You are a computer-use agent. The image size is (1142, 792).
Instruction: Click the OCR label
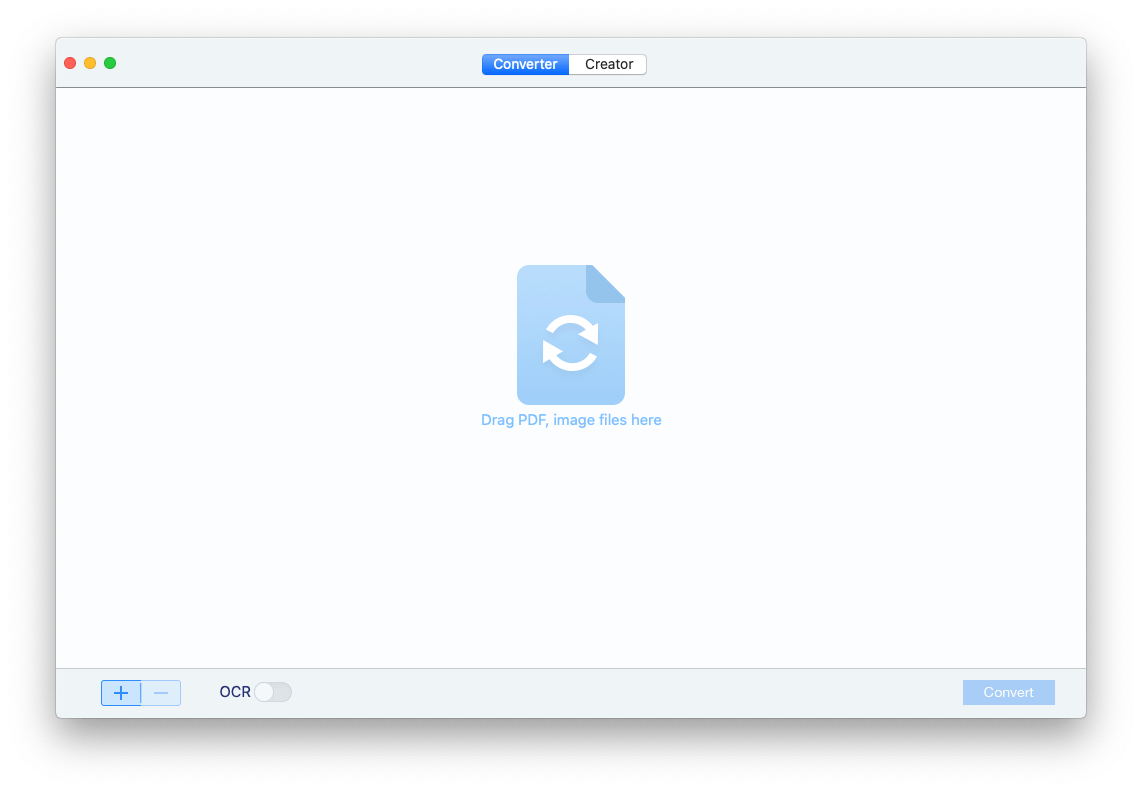pos(235,692)
